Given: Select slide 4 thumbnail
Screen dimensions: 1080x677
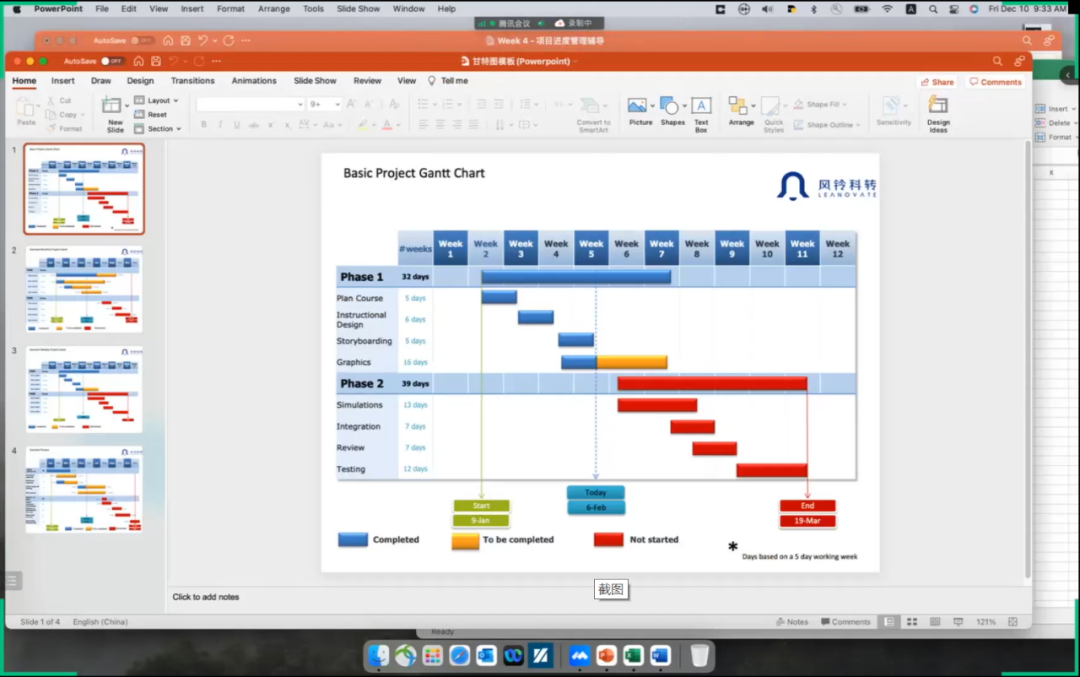Looking at the screenshot, I should point(84,490).
